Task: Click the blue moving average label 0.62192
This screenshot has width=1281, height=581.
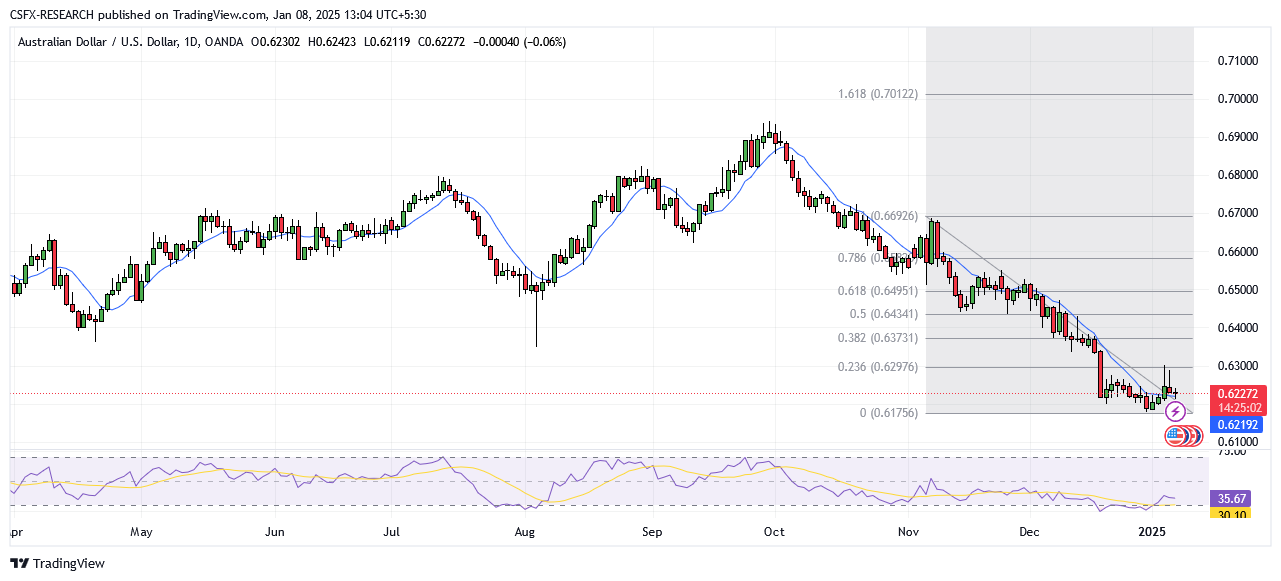Action: [1239, 424]
